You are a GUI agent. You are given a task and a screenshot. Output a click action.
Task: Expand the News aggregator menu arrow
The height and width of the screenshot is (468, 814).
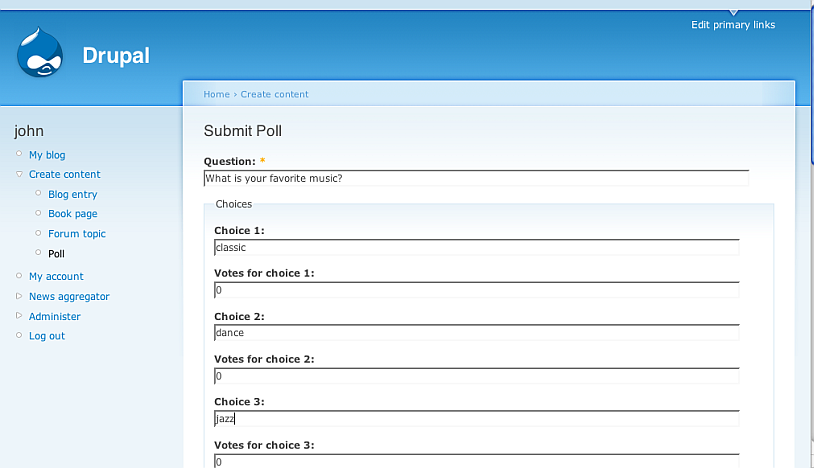point(19,296)
